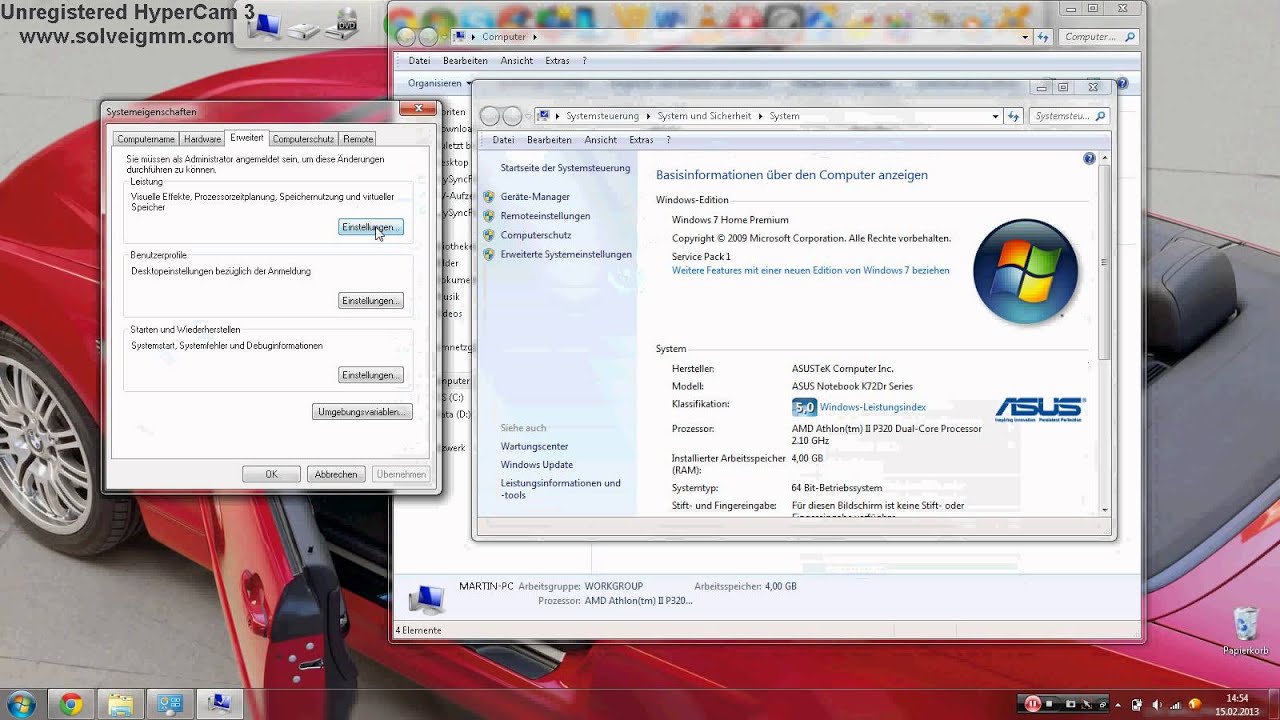1280x720 pixels.
Task: Click the Systemeigenschaften taskbar icon
Action: (220, 704)
